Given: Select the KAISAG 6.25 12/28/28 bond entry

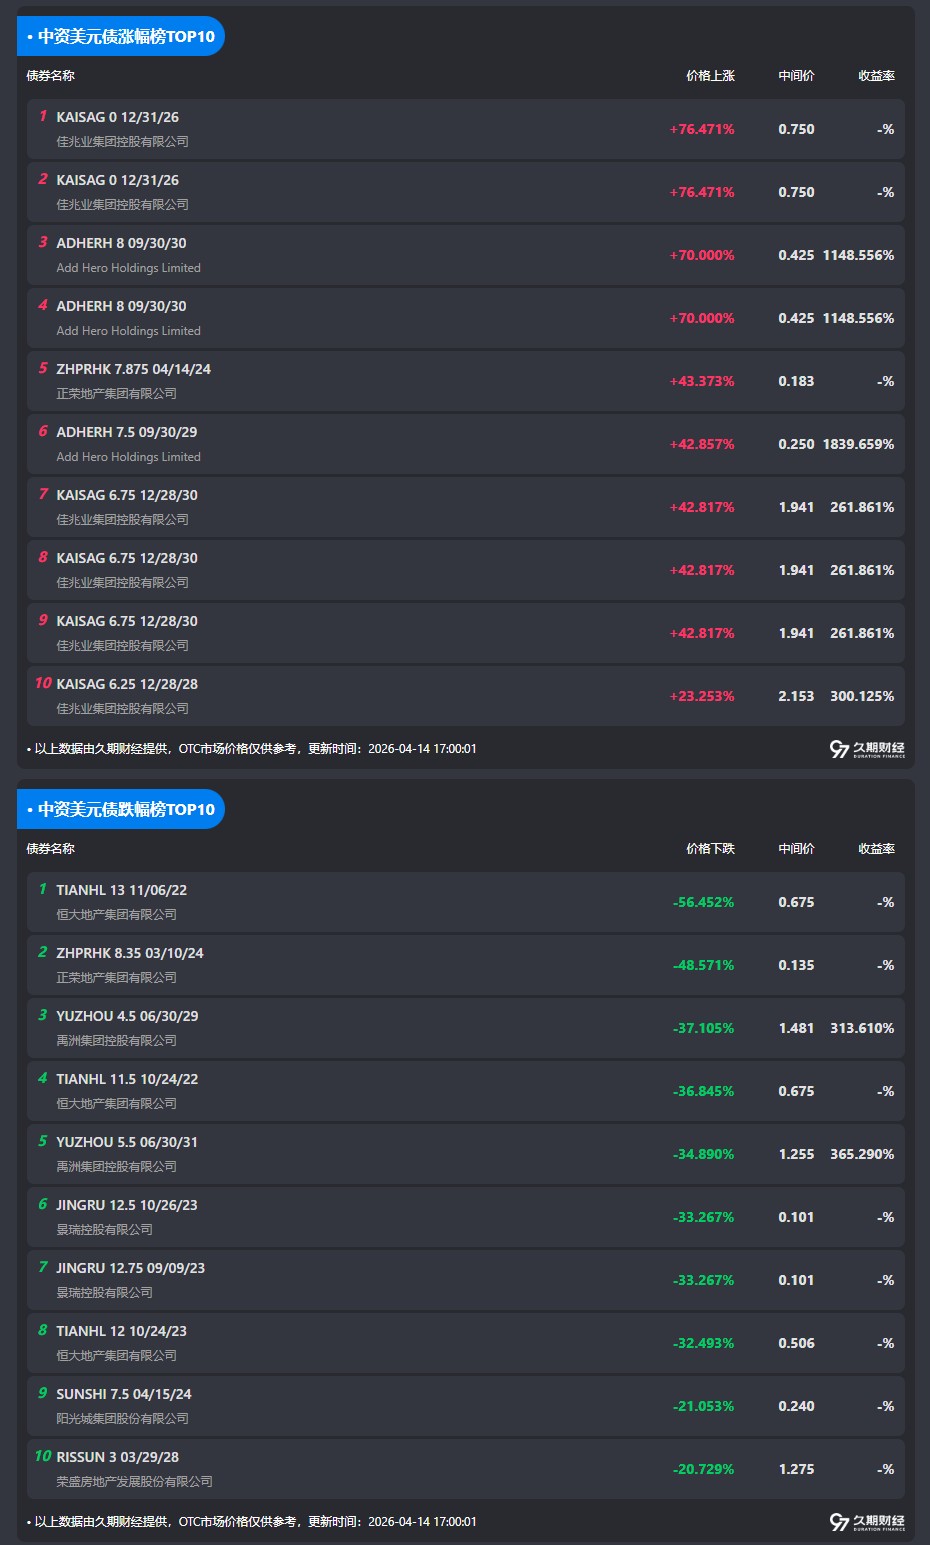Looking at the screenshot, I should [x=127, y=684].
